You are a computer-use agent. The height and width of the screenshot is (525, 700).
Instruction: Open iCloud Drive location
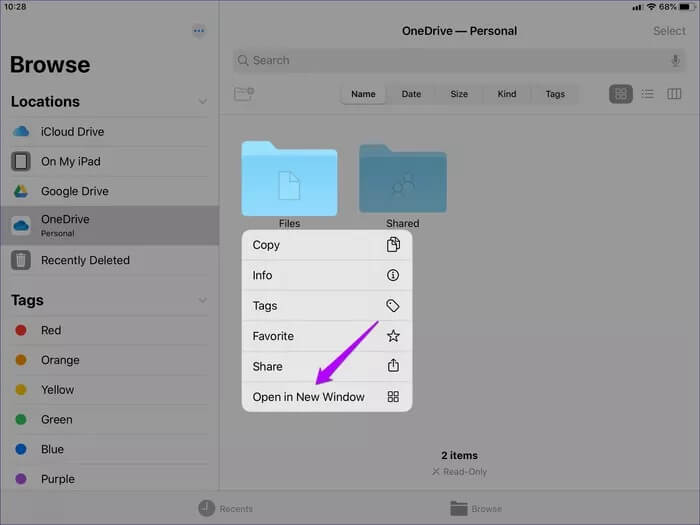(x=109, y=132)
